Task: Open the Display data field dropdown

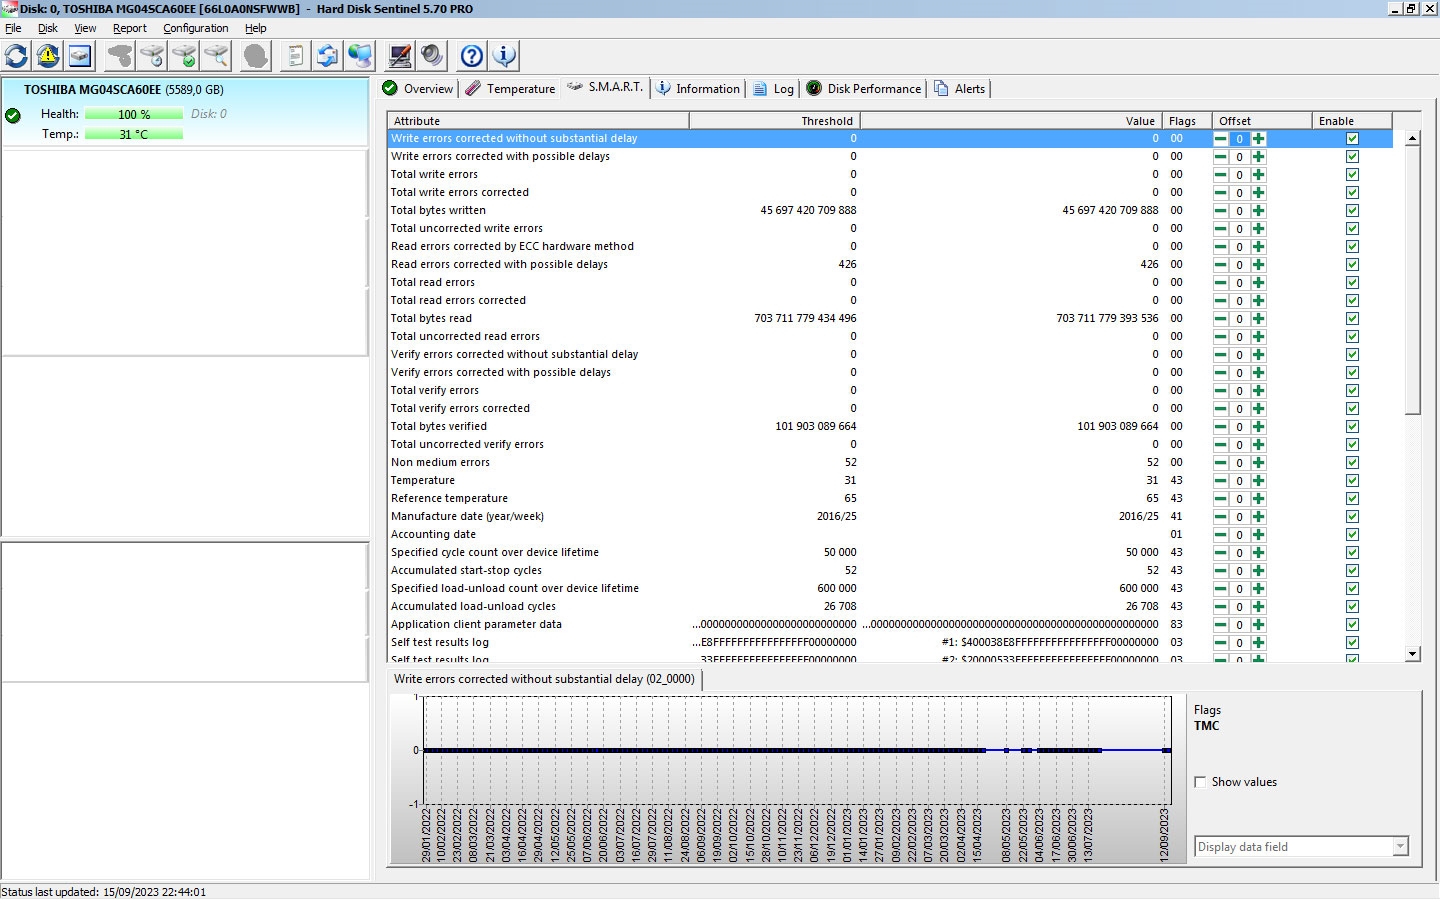Action: tap(1400, 847)
